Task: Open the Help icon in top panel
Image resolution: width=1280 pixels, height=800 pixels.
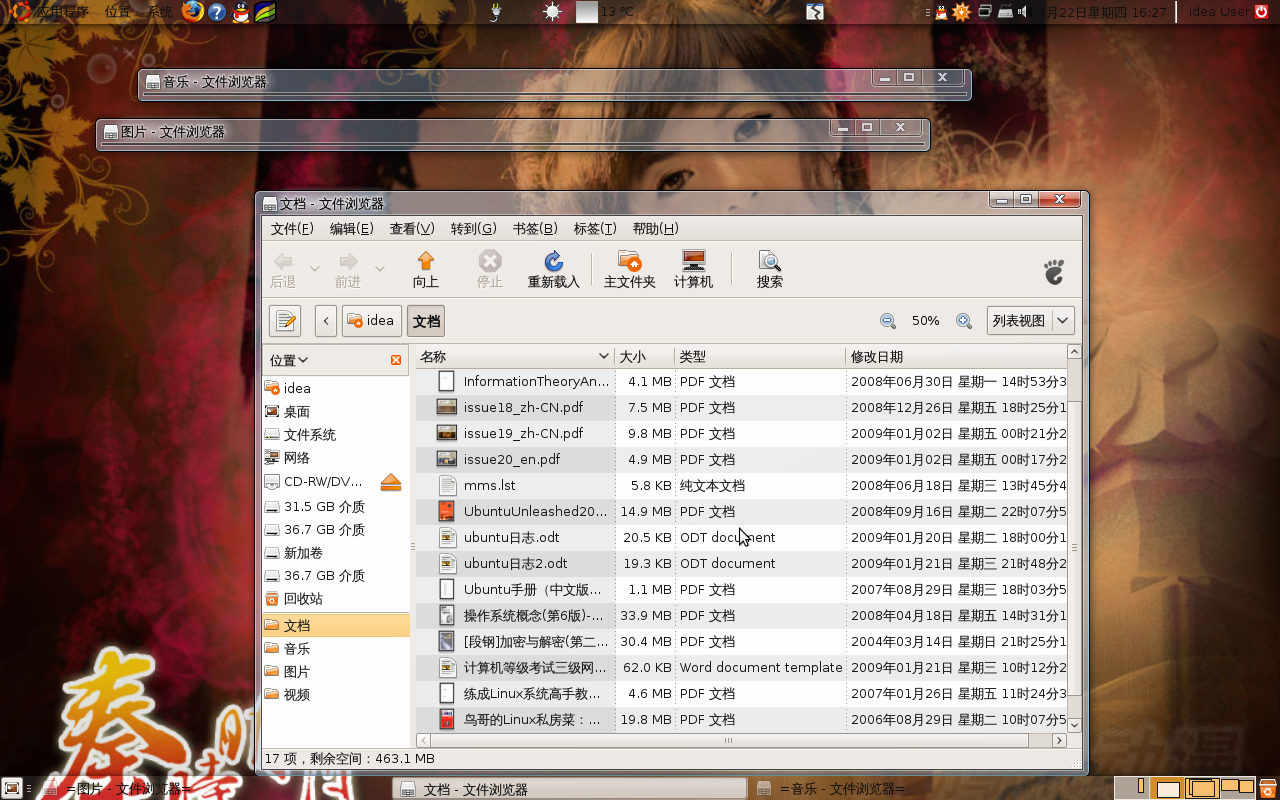Action: pyautogui.click(x=217, y=12)
